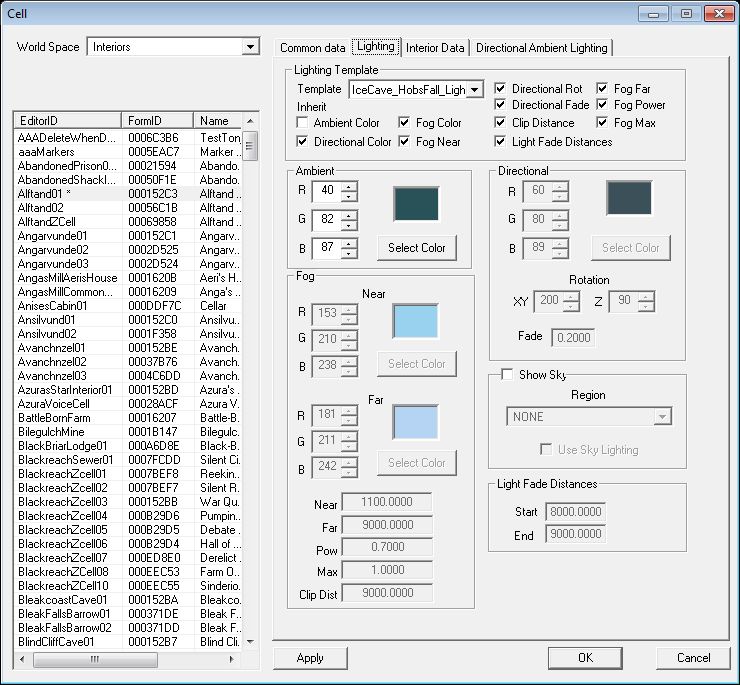
Task: Select the AzurasStarInterior01 cell row
Action: click(x=128, y=390)
